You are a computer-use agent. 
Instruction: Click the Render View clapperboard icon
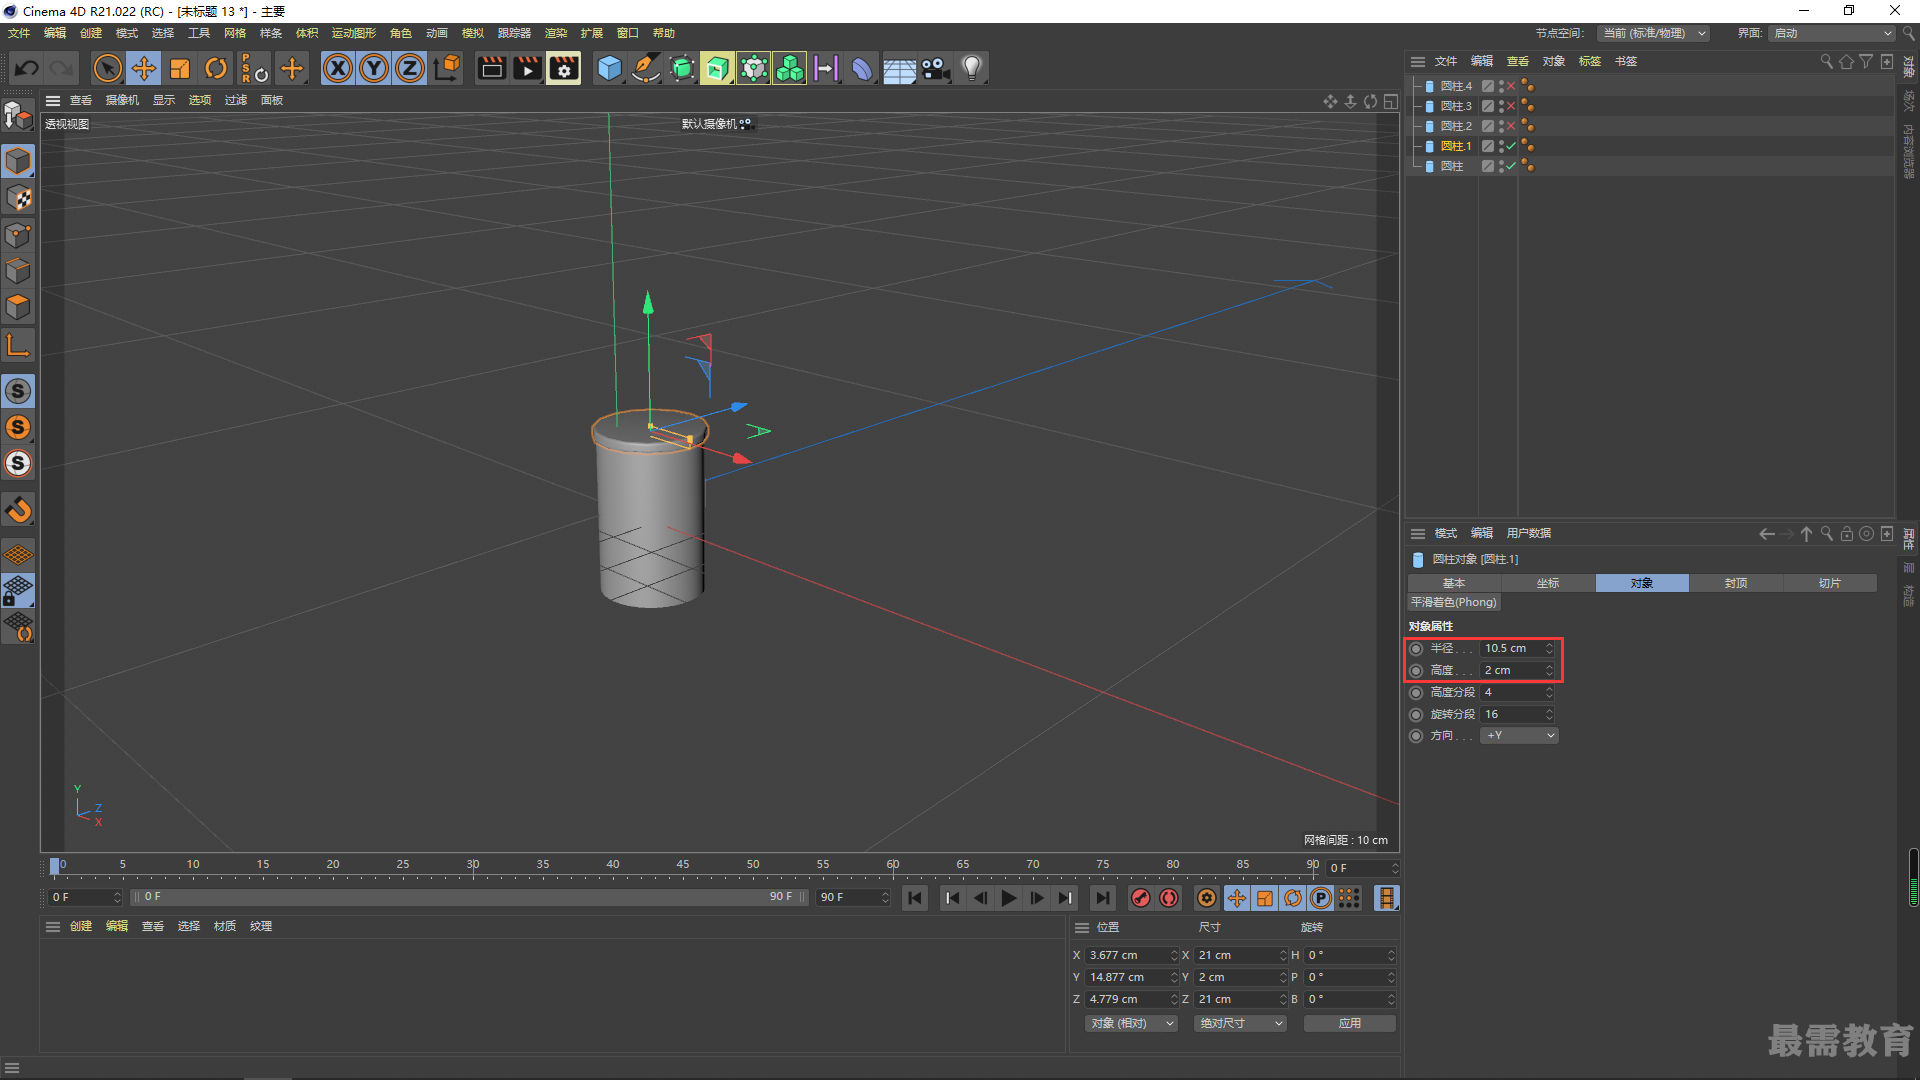click(491, 68)
